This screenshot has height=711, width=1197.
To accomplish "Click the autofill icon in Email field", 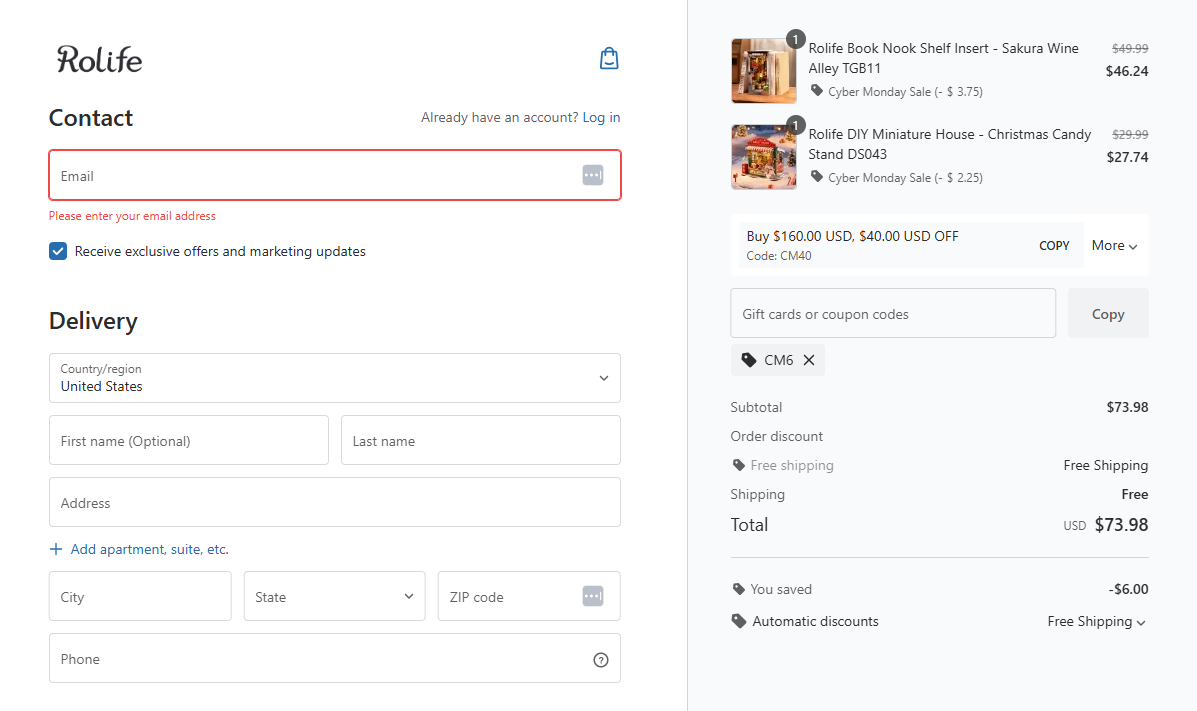I will point(593,175).
